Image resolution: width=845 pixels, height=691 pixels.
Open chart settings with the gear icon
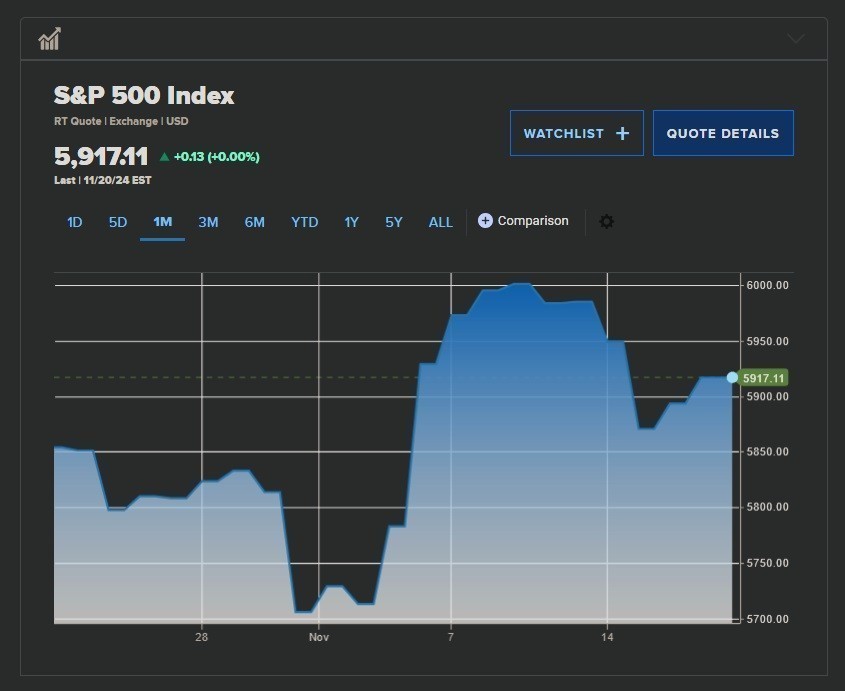click(606, 221)
